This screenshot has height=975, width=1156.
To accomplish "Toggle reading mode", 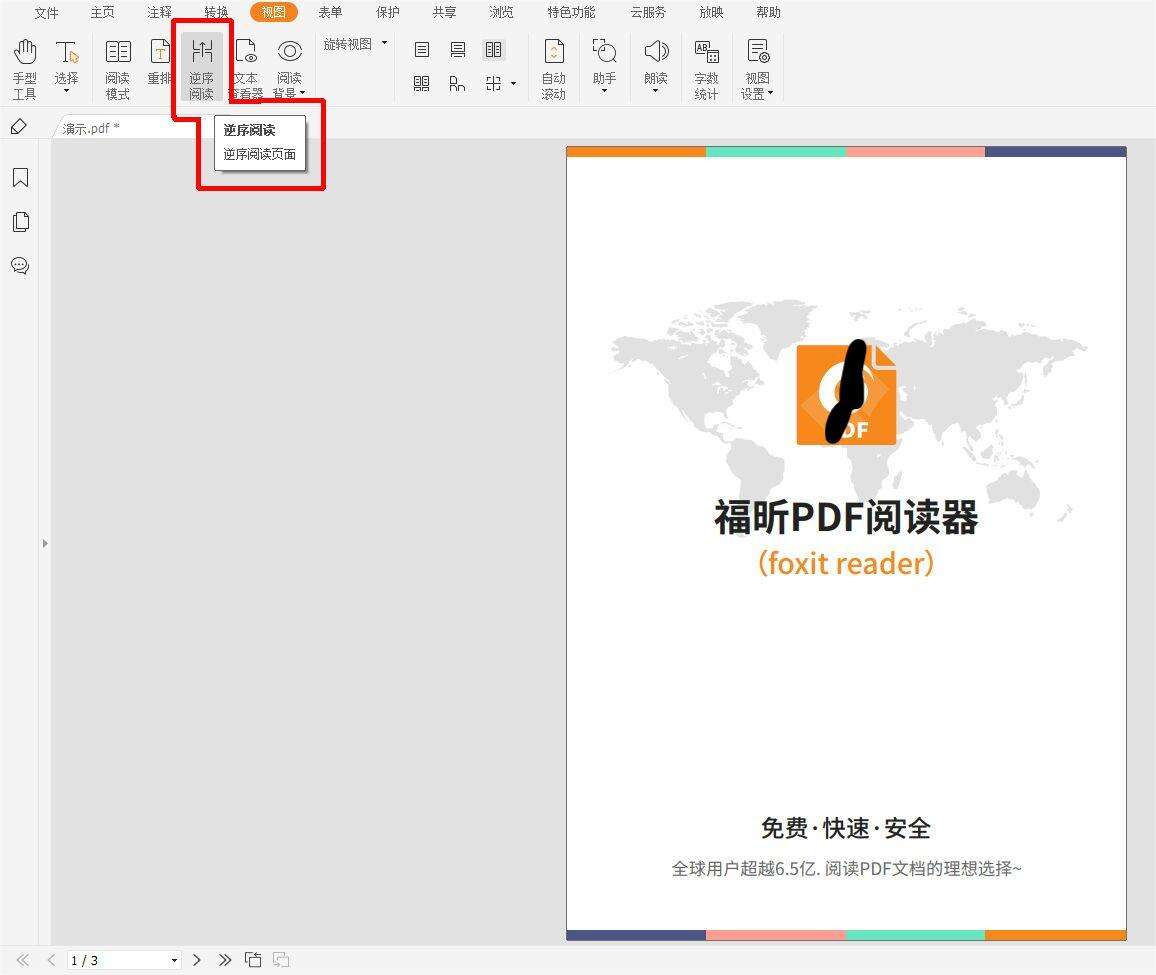I will (117, 67).
